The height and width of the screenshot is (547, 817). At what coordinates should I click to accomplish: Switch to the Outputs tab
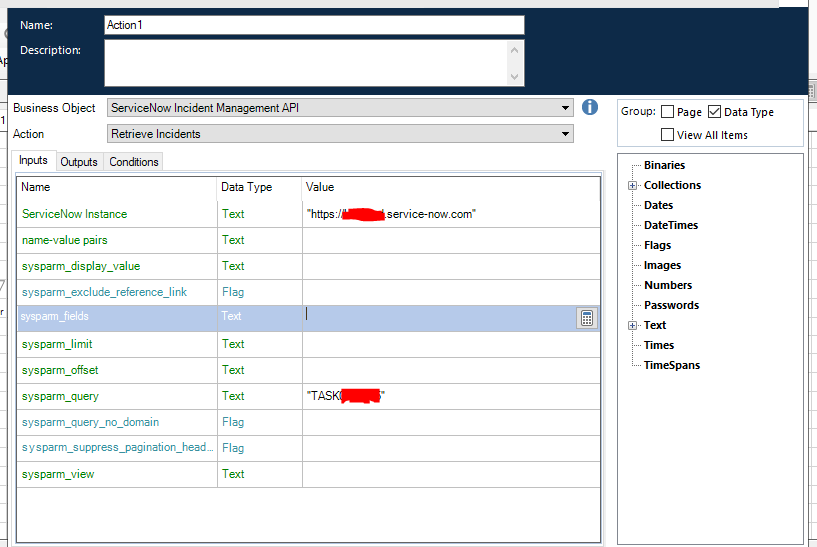pos(79,162)
